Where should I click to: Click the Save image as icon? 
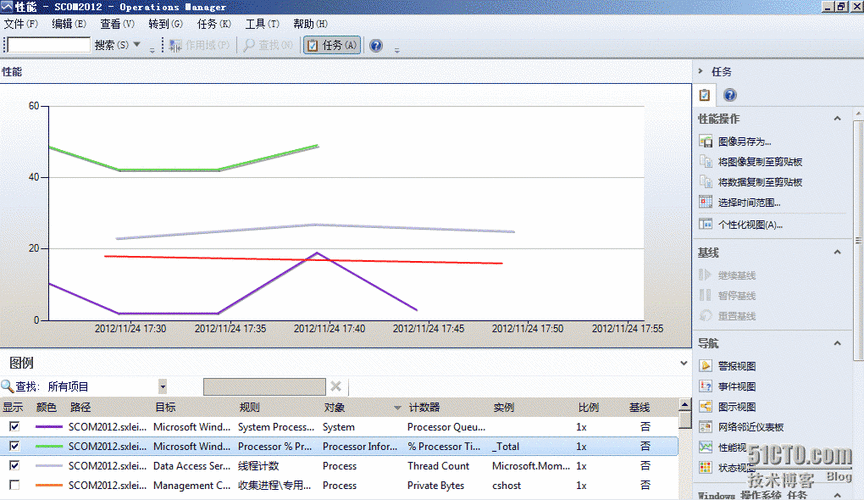(x=706, y=141)
